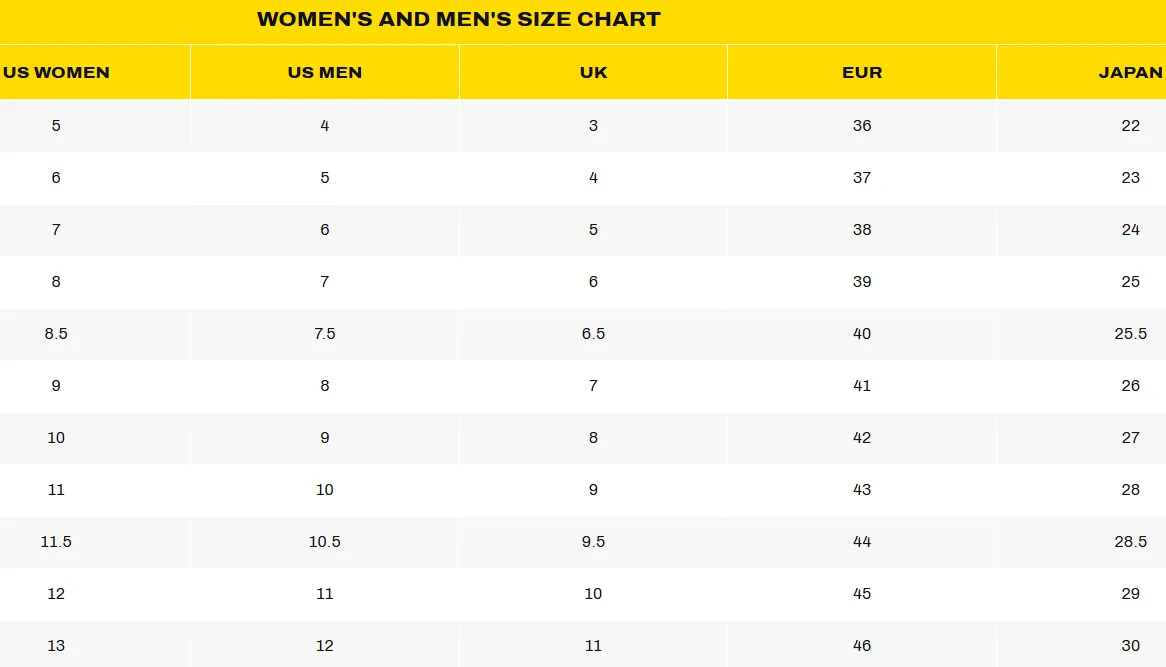Select US Women size 11.5 cell
The height and width of the screenshot is (667, 1166).
click(x=56, y=542)
